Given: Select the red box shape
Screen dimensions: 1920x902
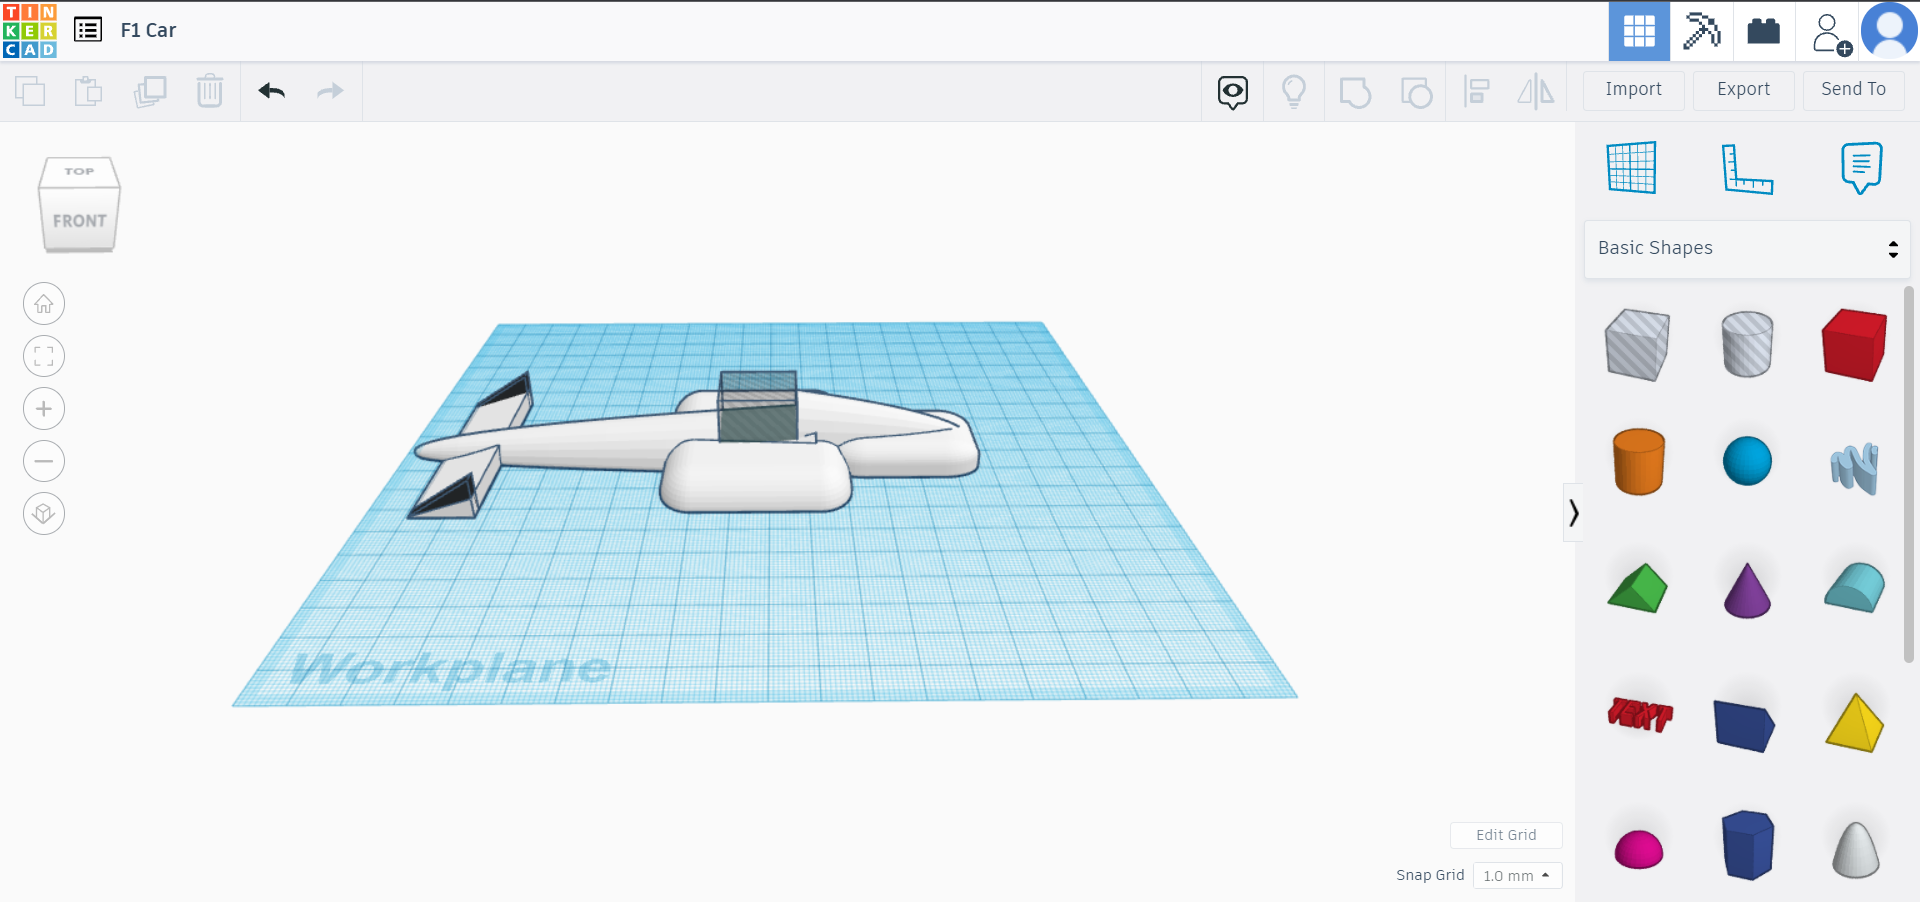Looking at the screenshot, I should coord(1854,344).
